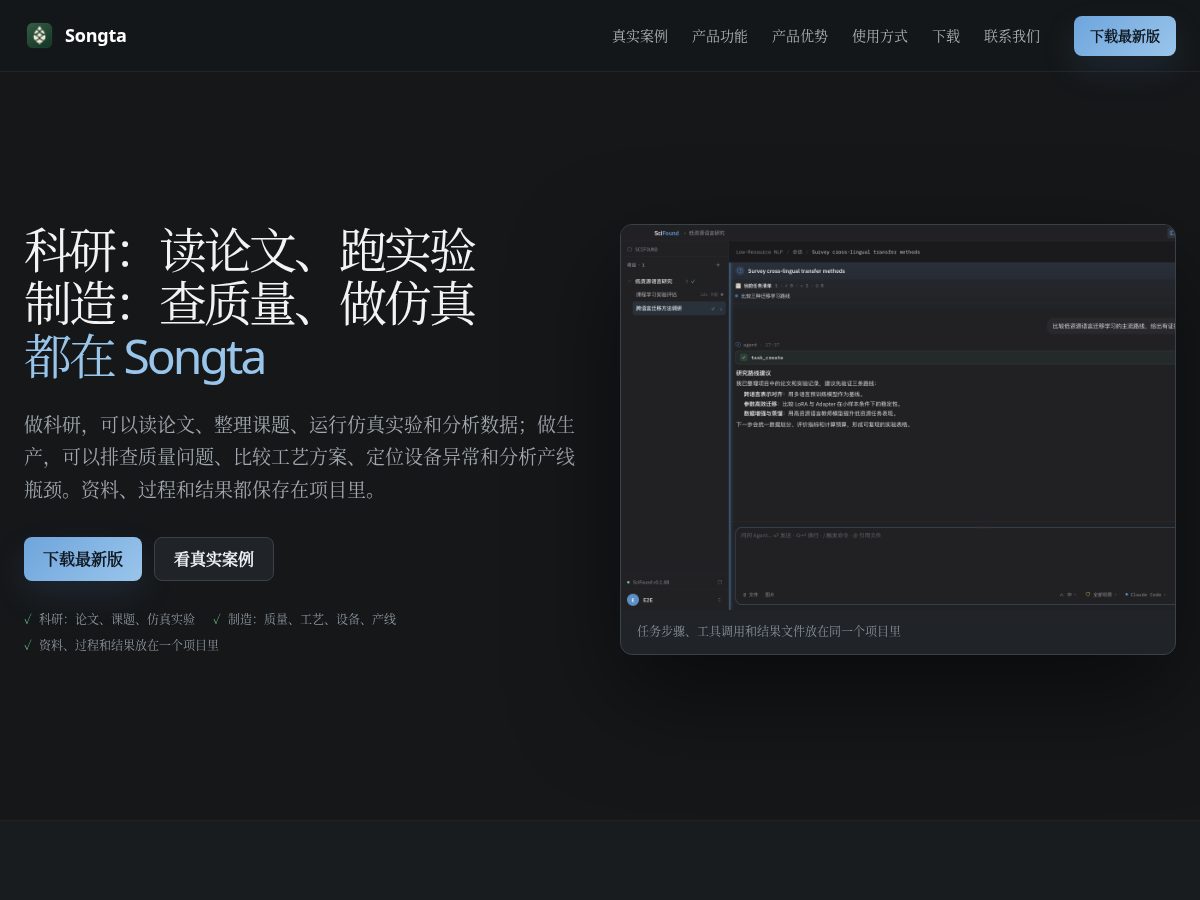Viewport: 1200px width, 900px height.
Task: Click the '制造：查质量、做仿真' headline
Action: click(250, 304)
